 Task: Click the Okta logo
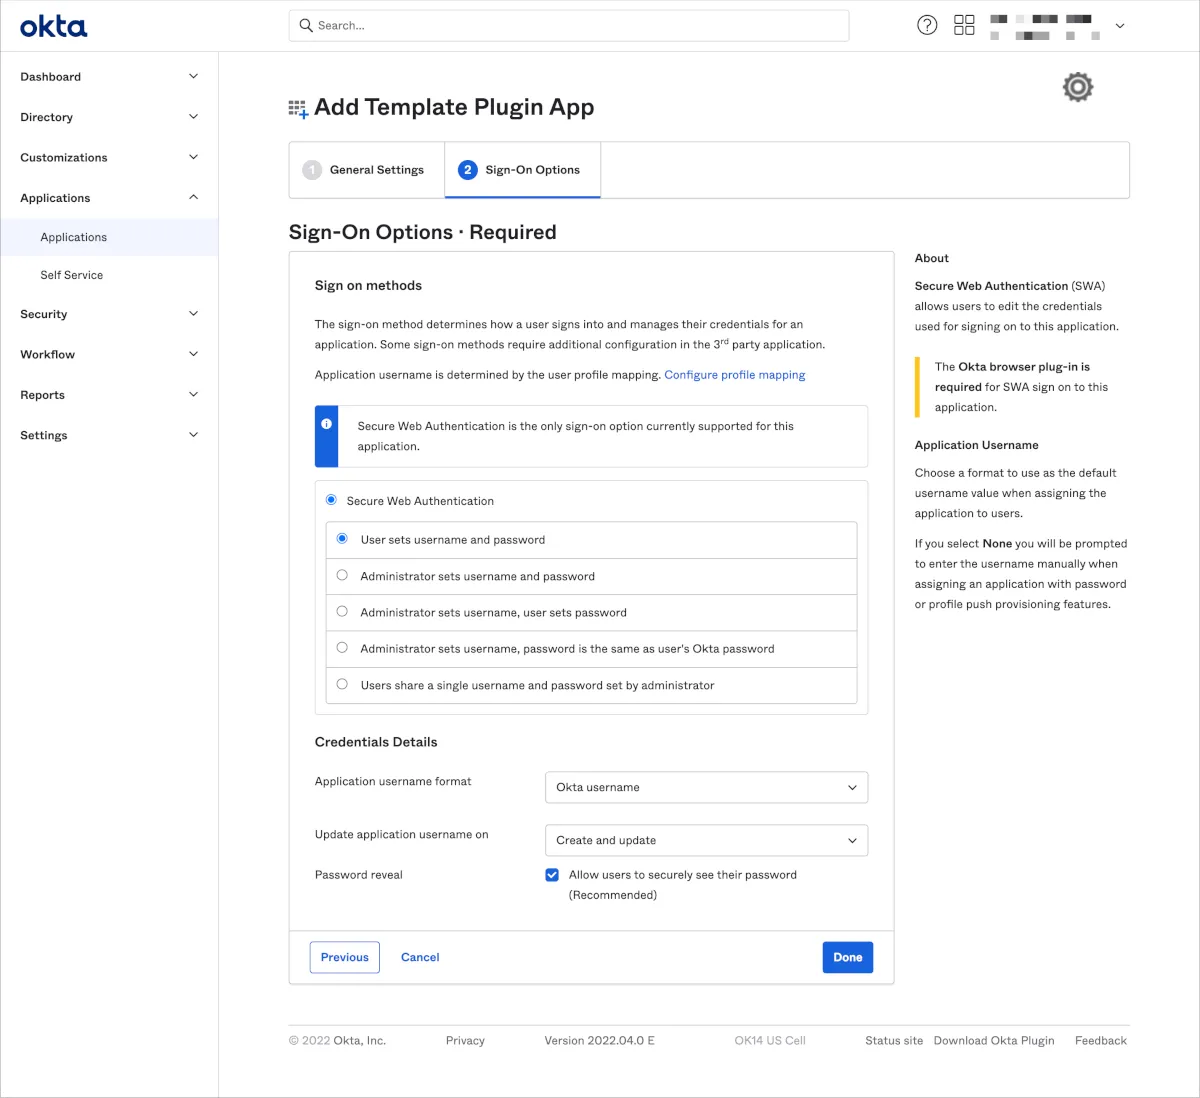54,26
